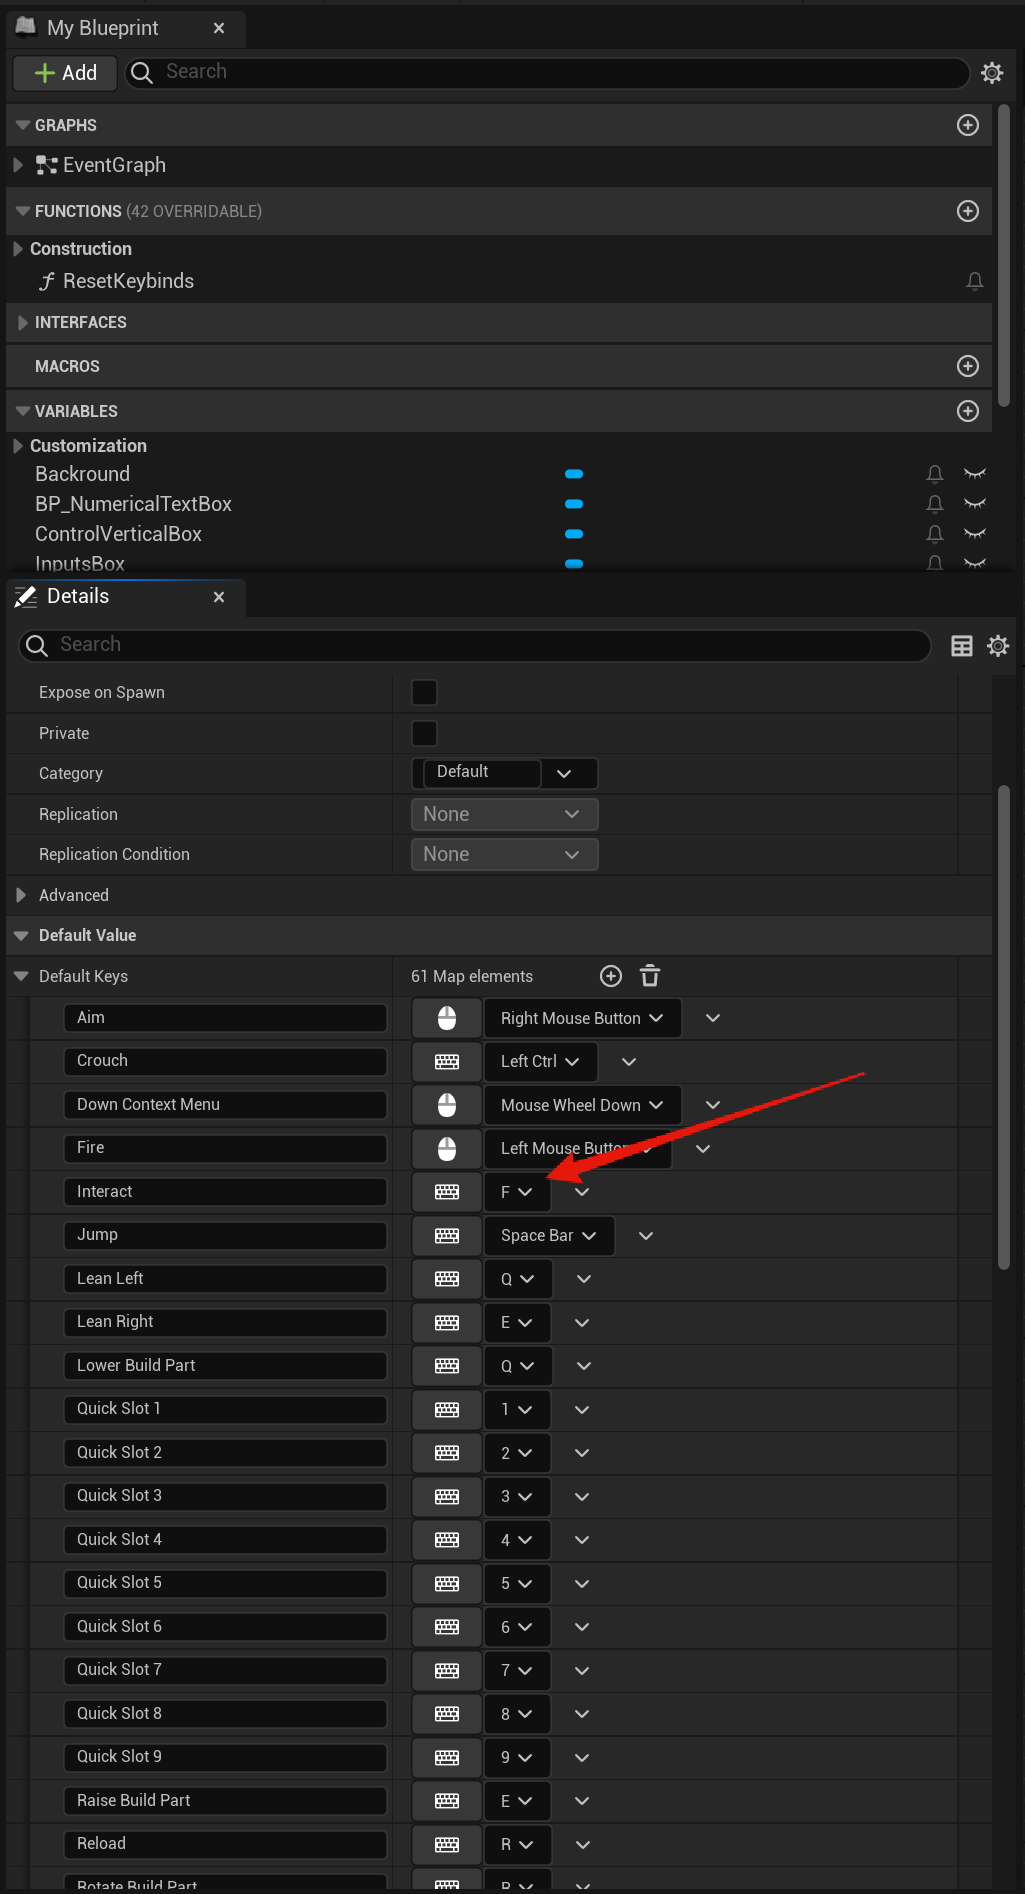
Task: Open My Blueprint settings gear
Action: pyautogui.click(x=991, y=73)
